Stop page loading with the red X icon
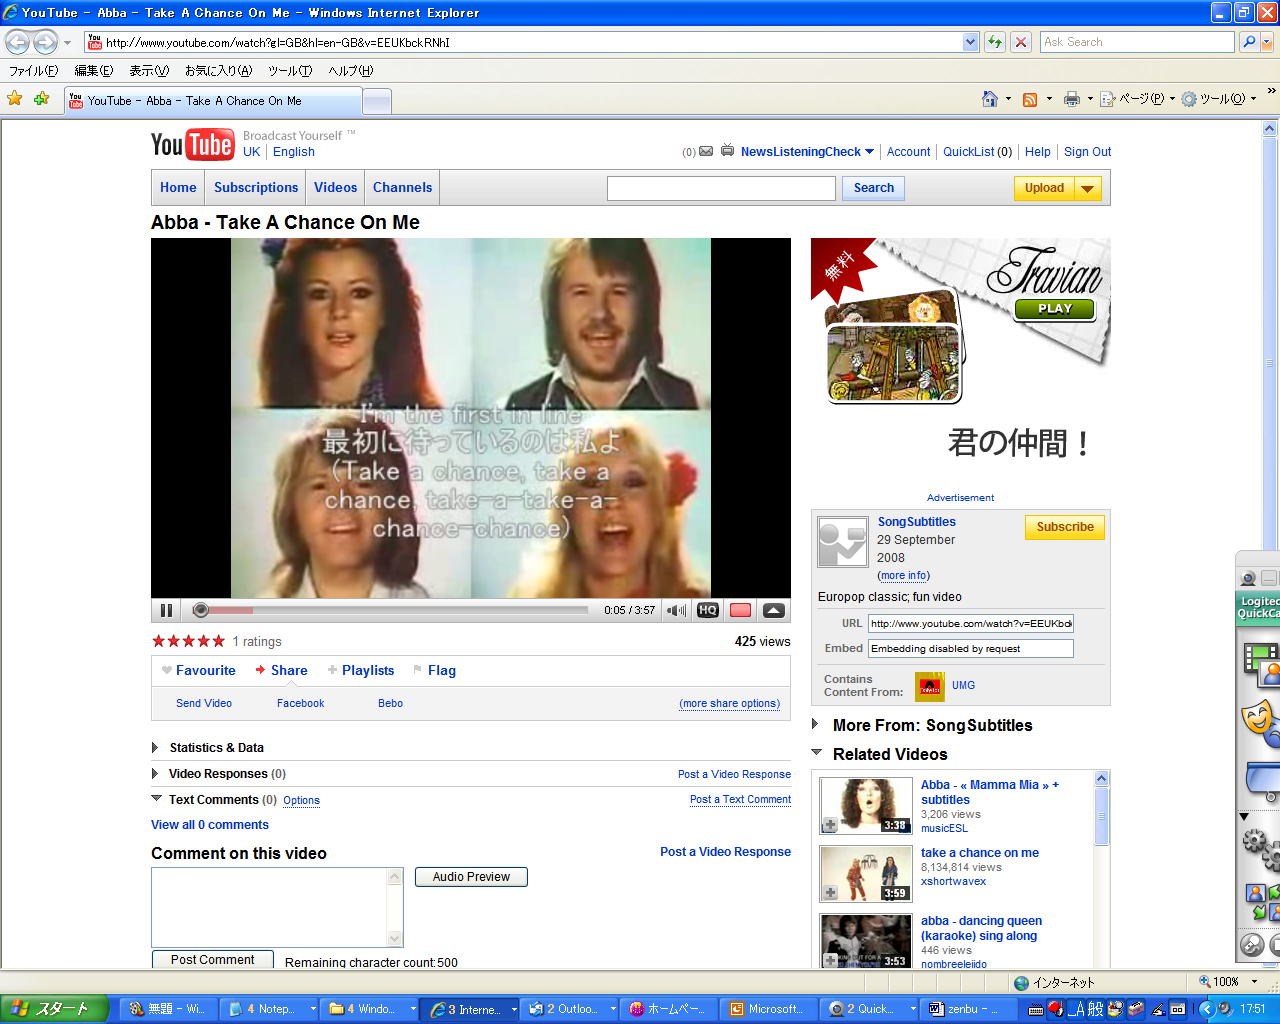Screen dimensions: 1280x1024 1020,42
